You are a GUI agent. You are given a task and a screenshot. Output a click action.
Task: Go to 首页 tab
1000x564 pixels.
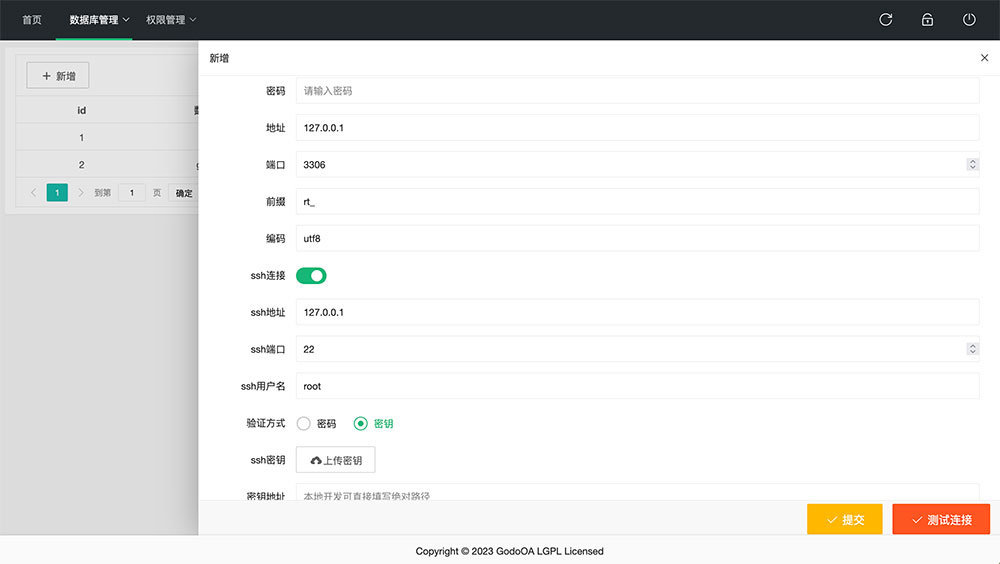32,20
